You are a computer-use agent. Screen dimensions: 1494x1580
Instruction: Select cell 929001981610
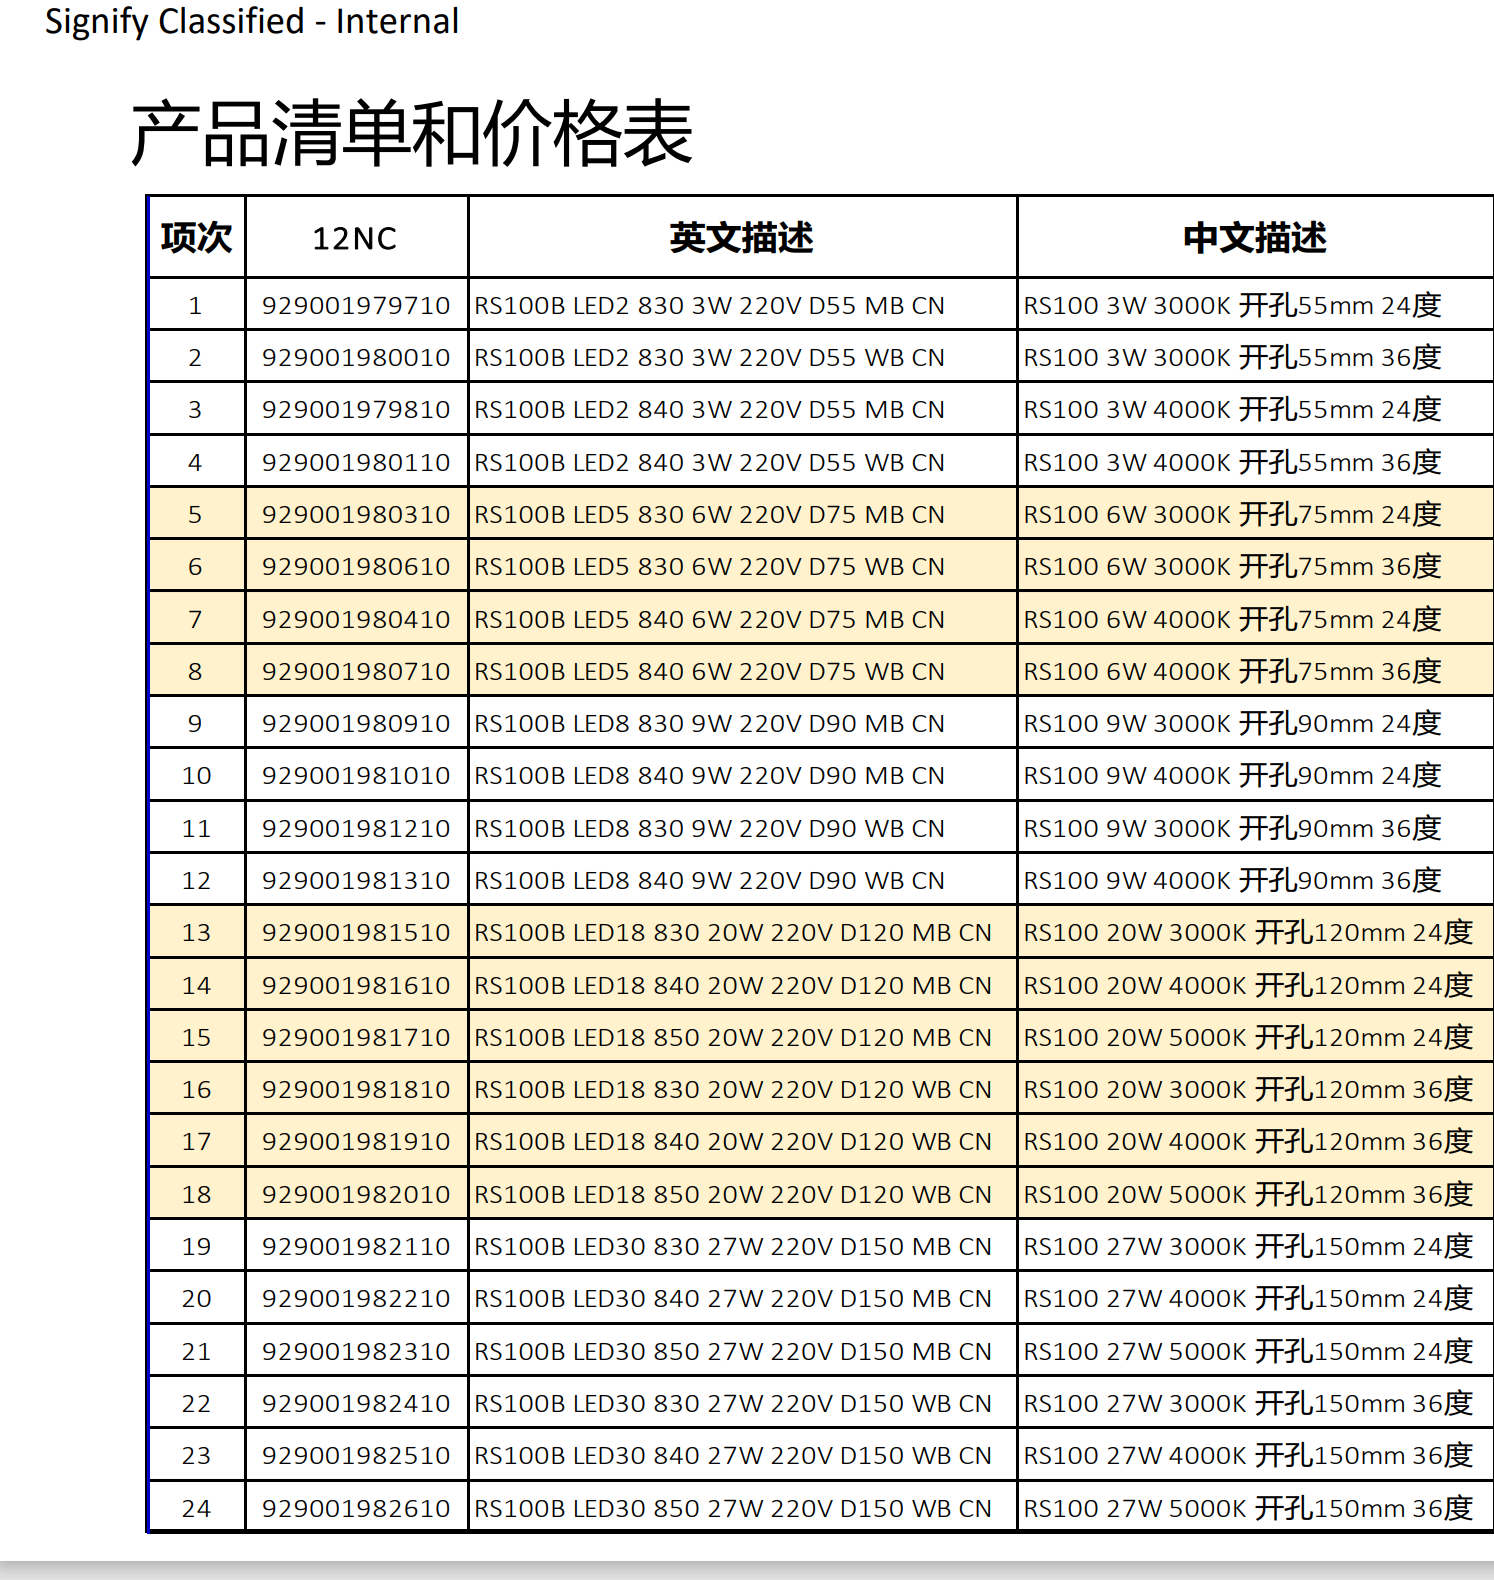356,986
